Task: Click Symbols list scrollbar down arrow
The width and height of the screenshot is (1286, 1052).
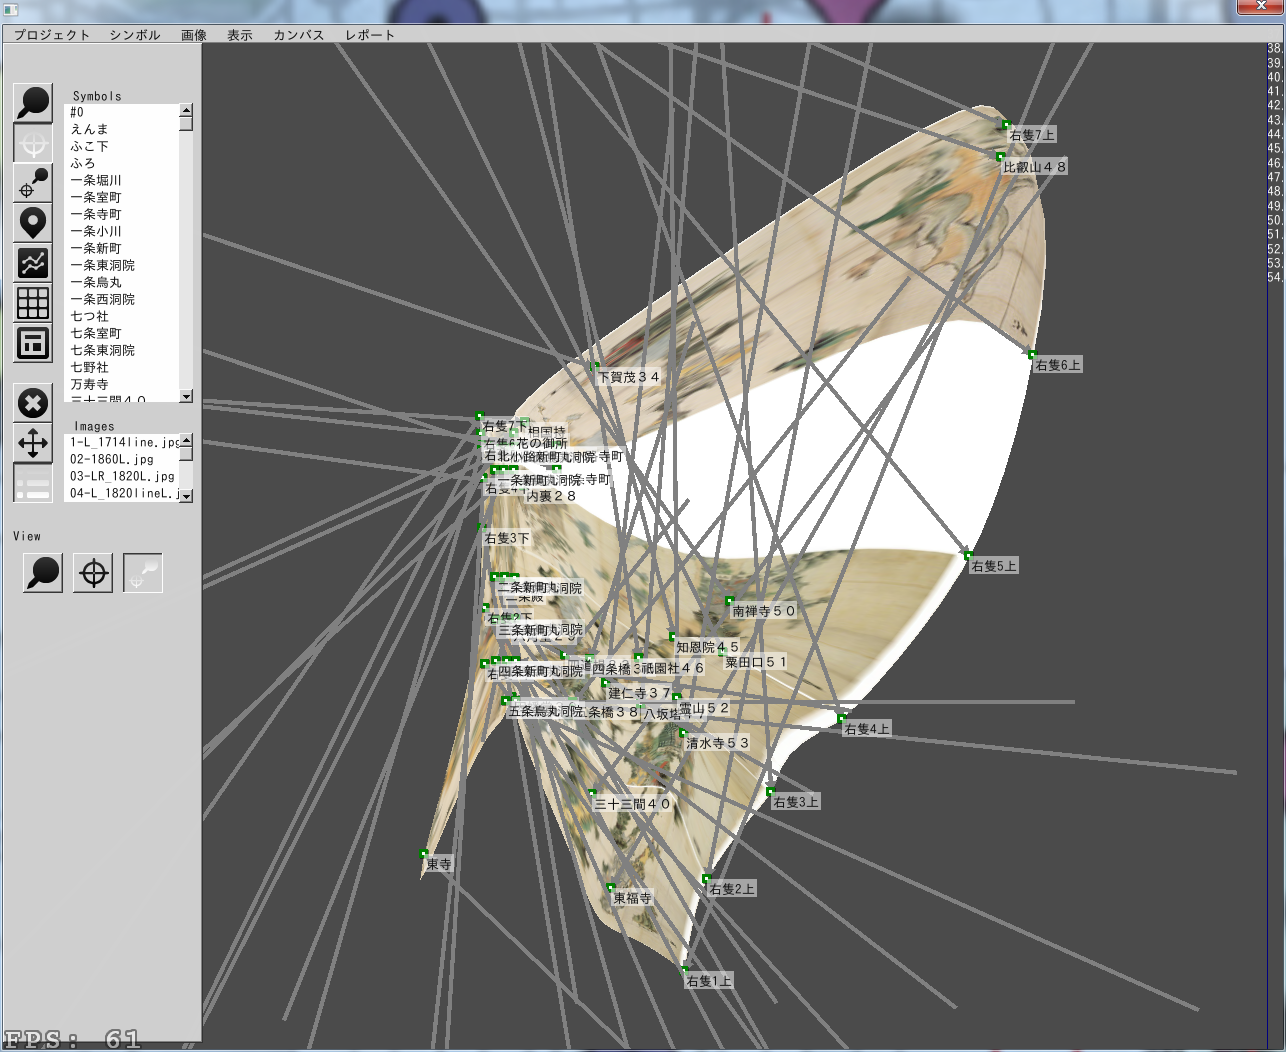Action: 186,396
